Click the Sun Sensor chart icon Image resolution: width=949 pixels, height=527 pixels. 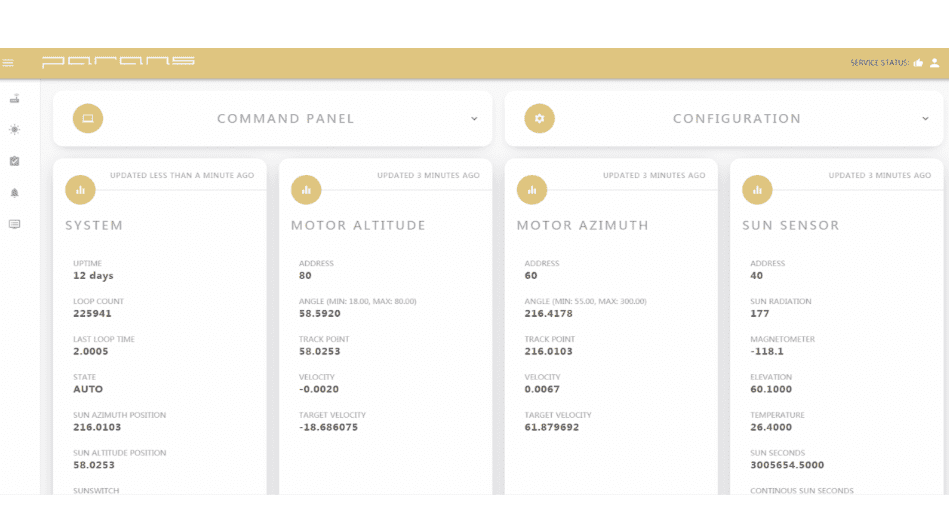(x=758, y=189)
